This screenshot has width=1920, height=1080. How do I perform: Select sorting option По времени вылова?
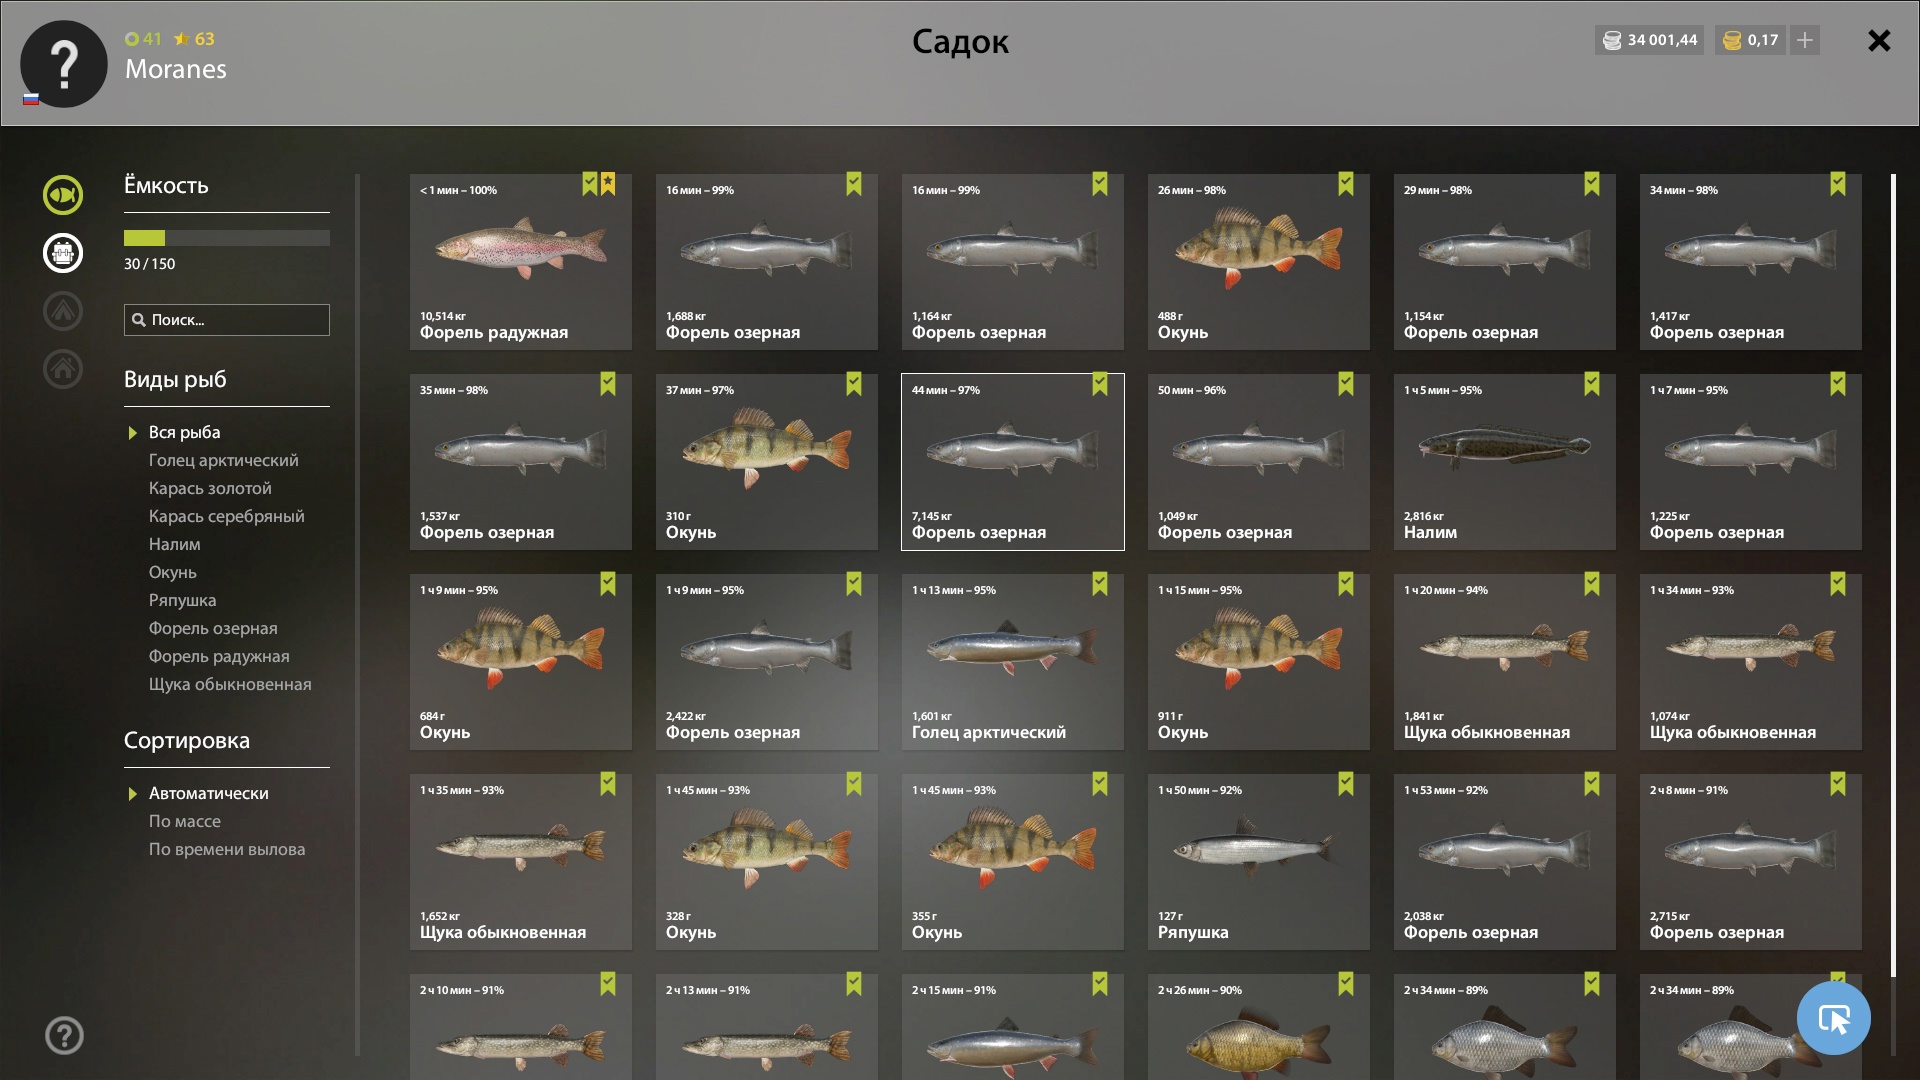[x=227, y=849]
